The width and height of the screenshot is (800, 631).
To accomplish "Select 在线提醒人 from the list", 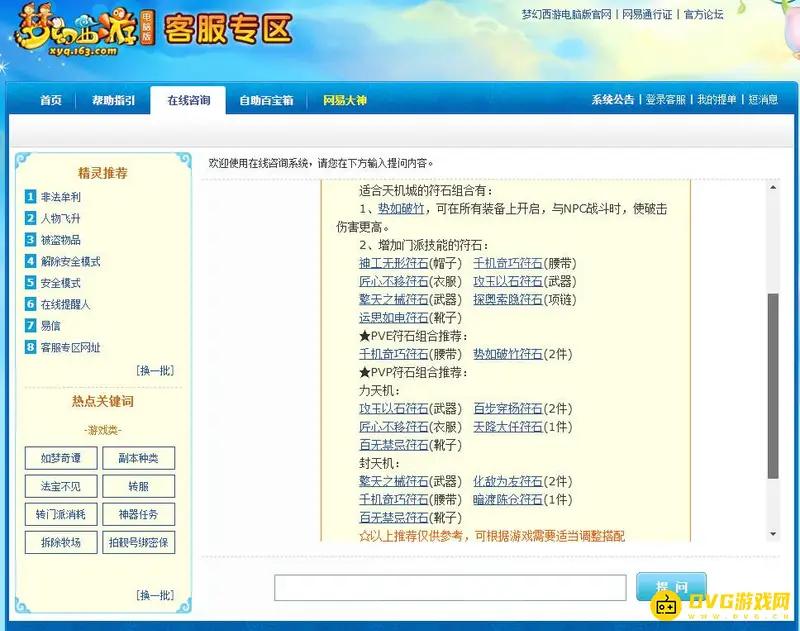I will [x=65, y=304].
